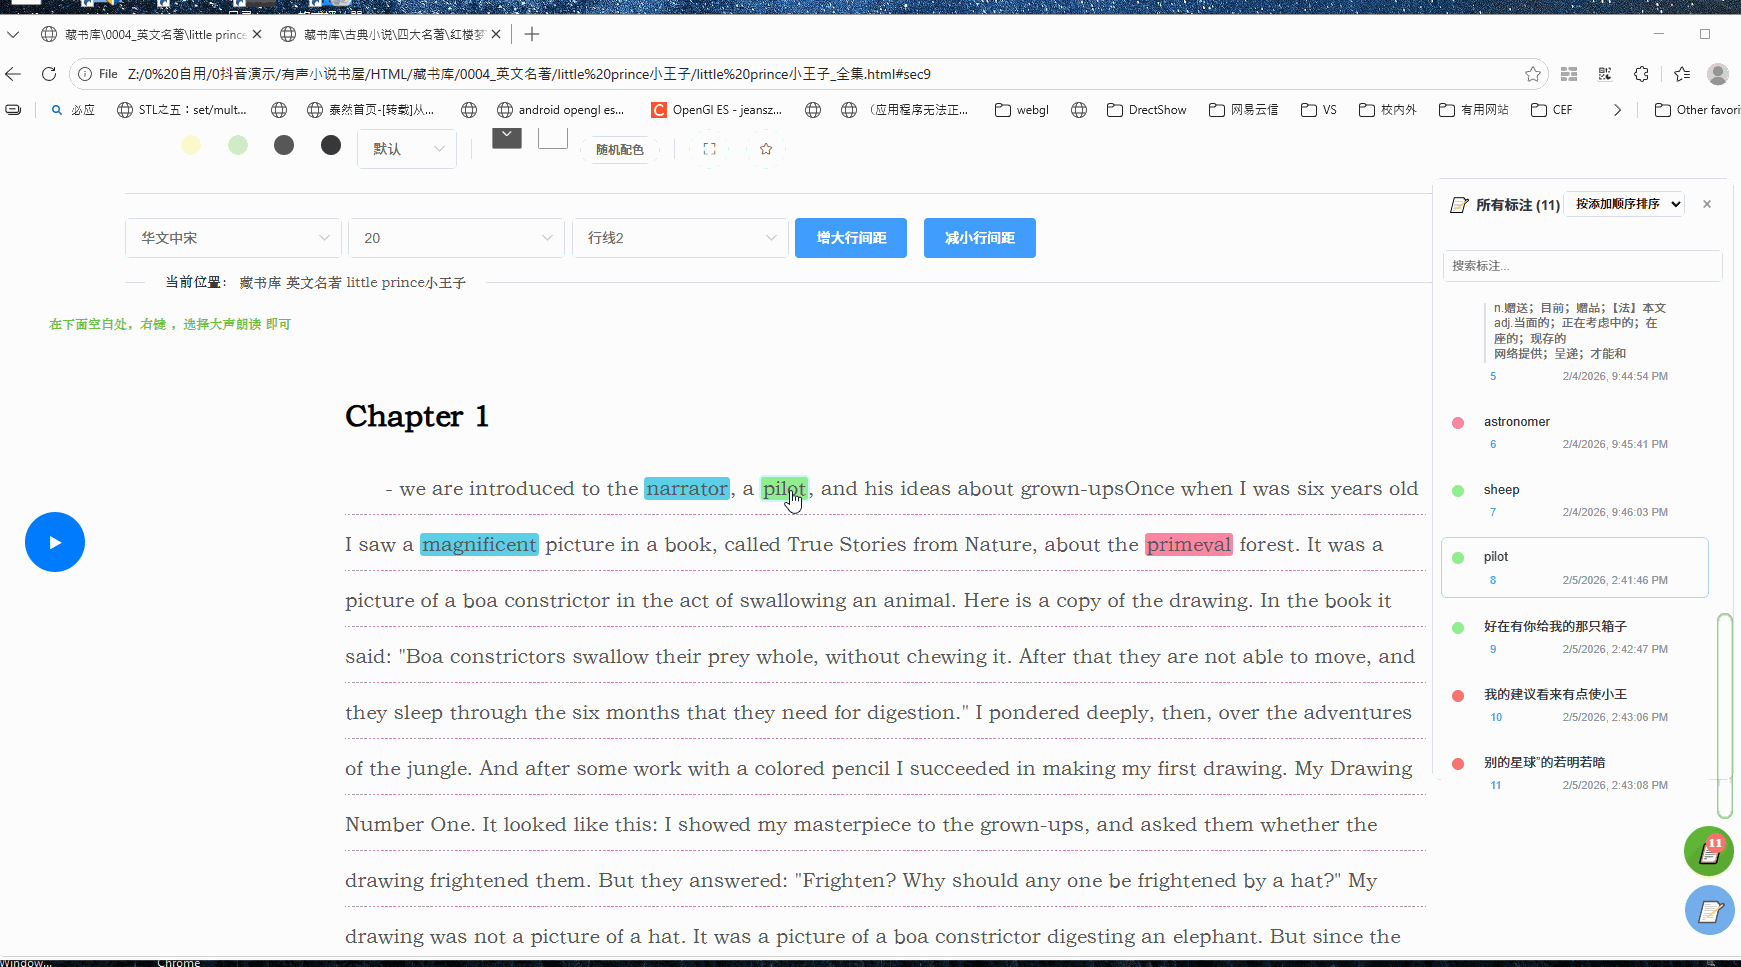Open the split screen icon in browser toolbar
1741x967 pixels.
pyautogui.click(x=1569, y=74)
